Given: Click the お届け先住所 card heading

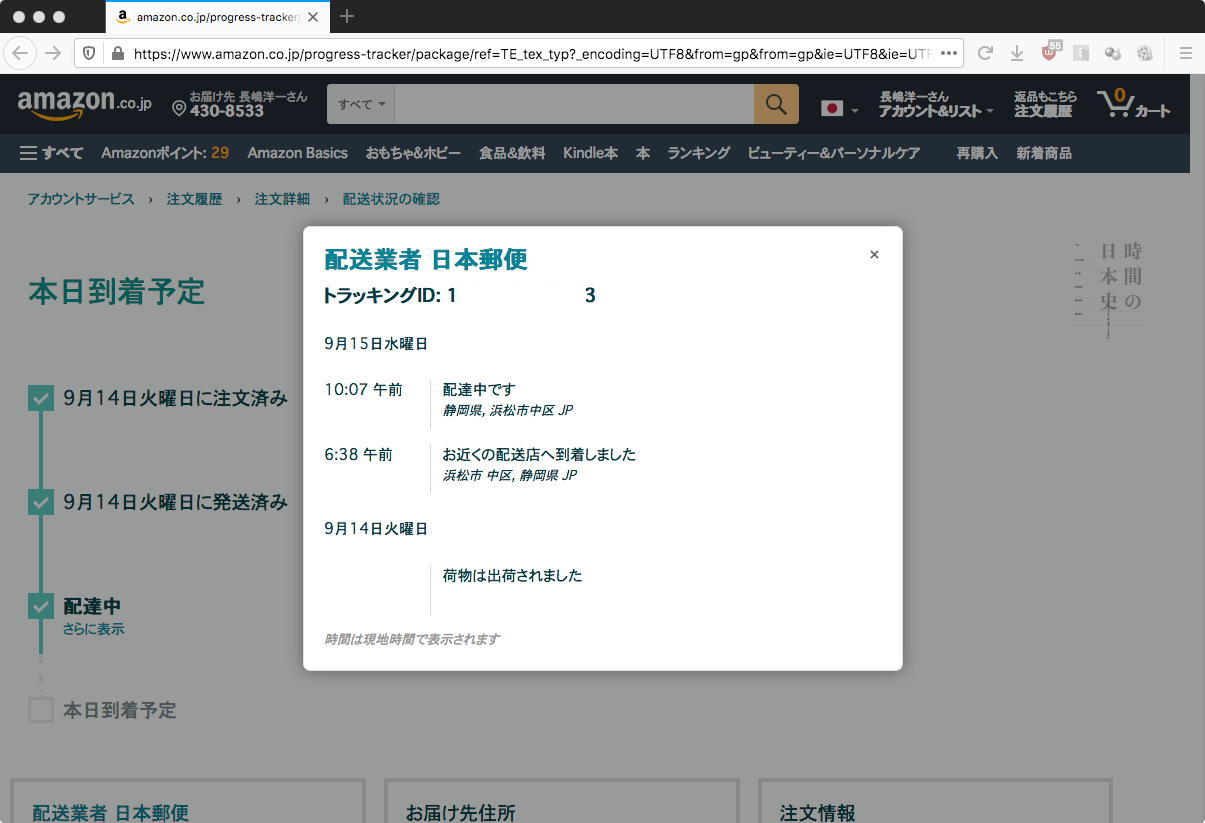Looking at the screenshot, I should click(x=461, y=813).
